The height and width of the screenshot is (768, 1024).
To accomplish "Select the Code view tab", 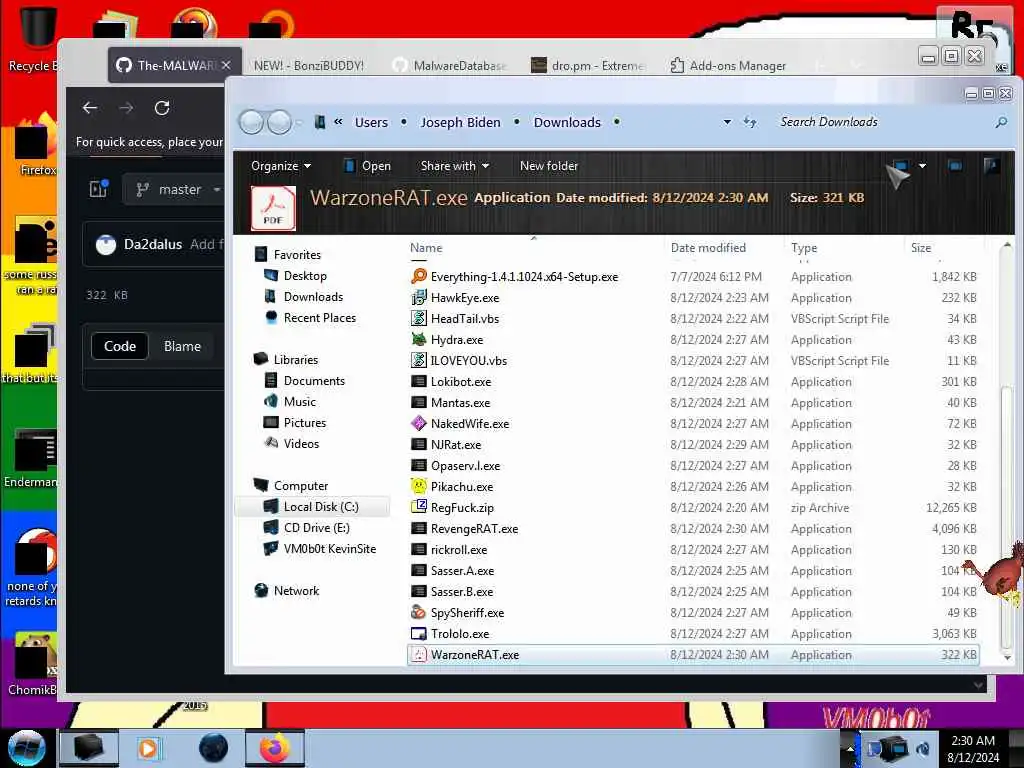I will [x=120, y=346].
